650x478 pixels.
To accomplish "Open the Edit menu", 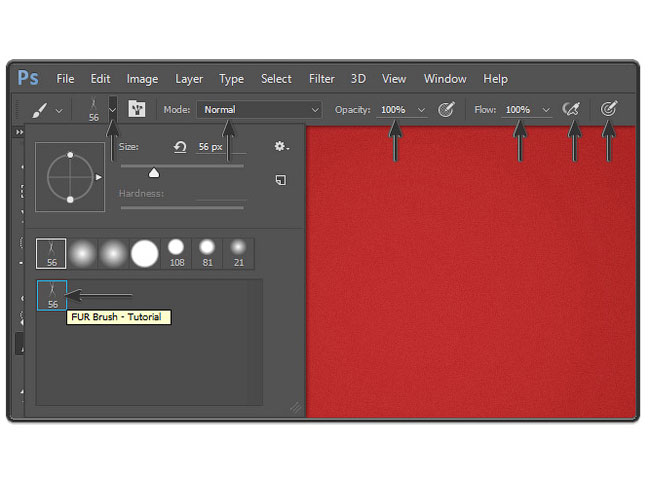I will 100,79.
